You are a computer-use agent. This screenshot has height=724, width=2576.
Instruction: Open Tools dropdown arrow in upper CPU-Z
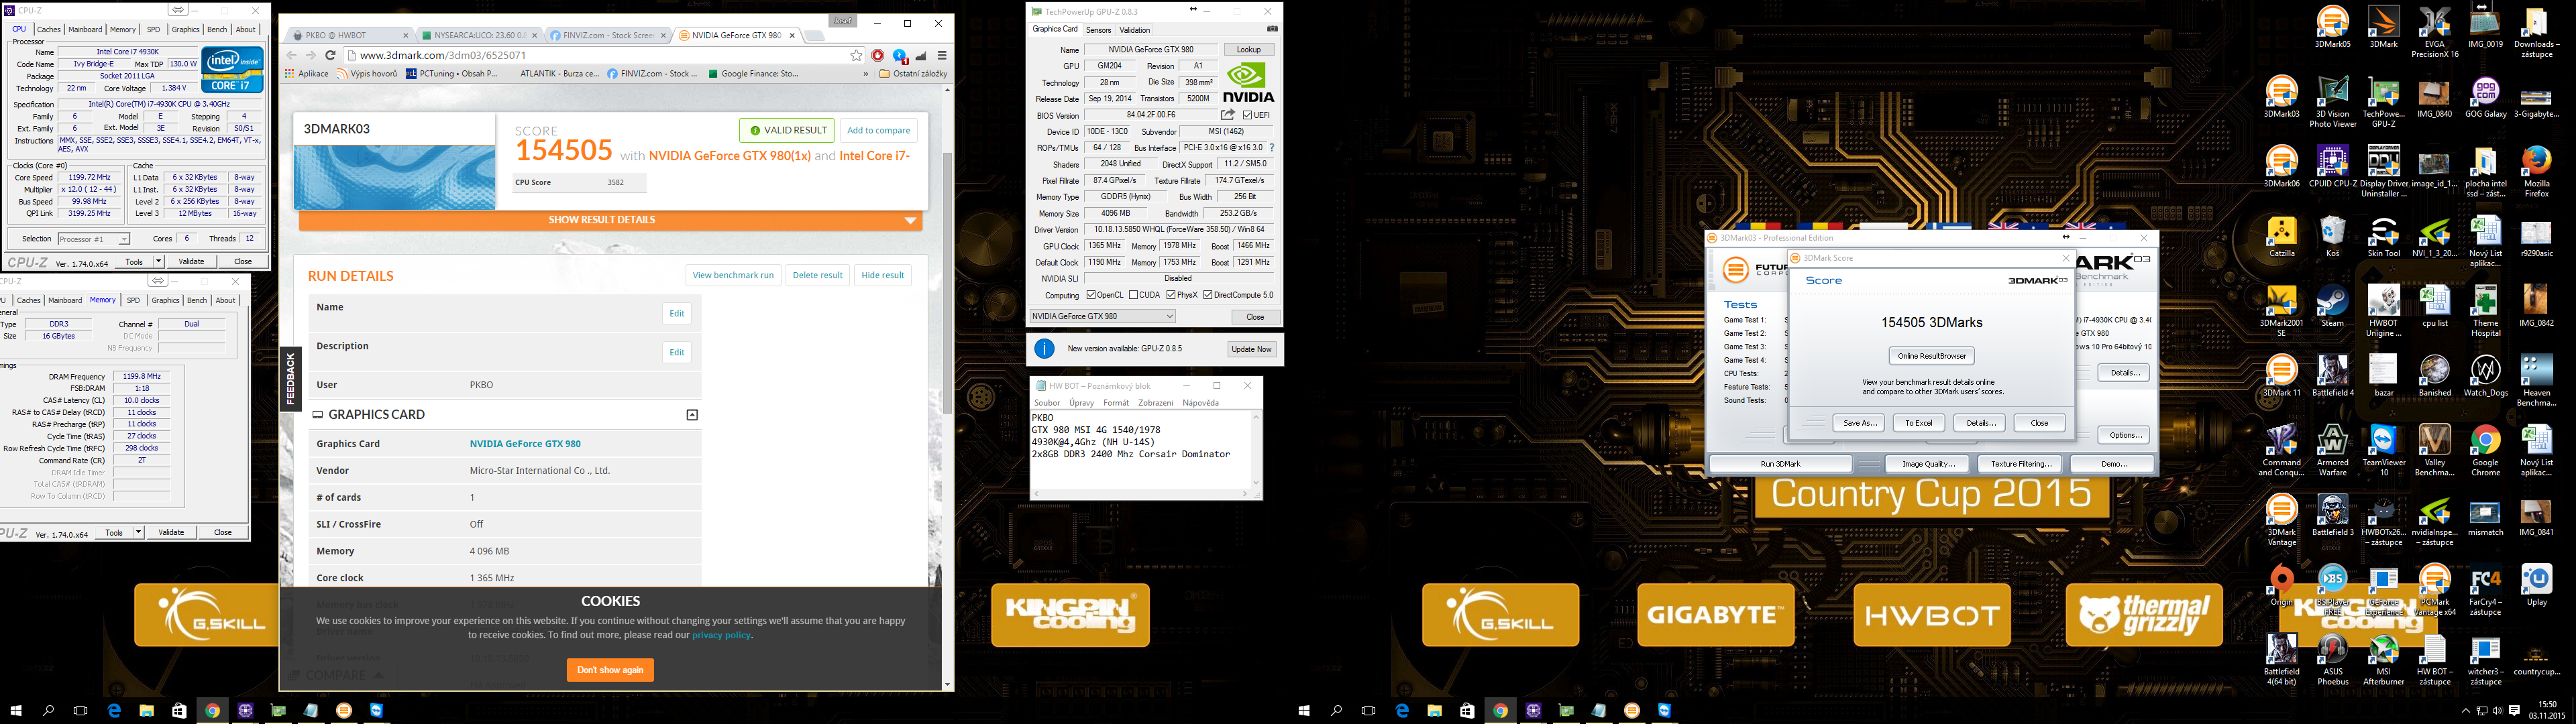tap(158, 262)
